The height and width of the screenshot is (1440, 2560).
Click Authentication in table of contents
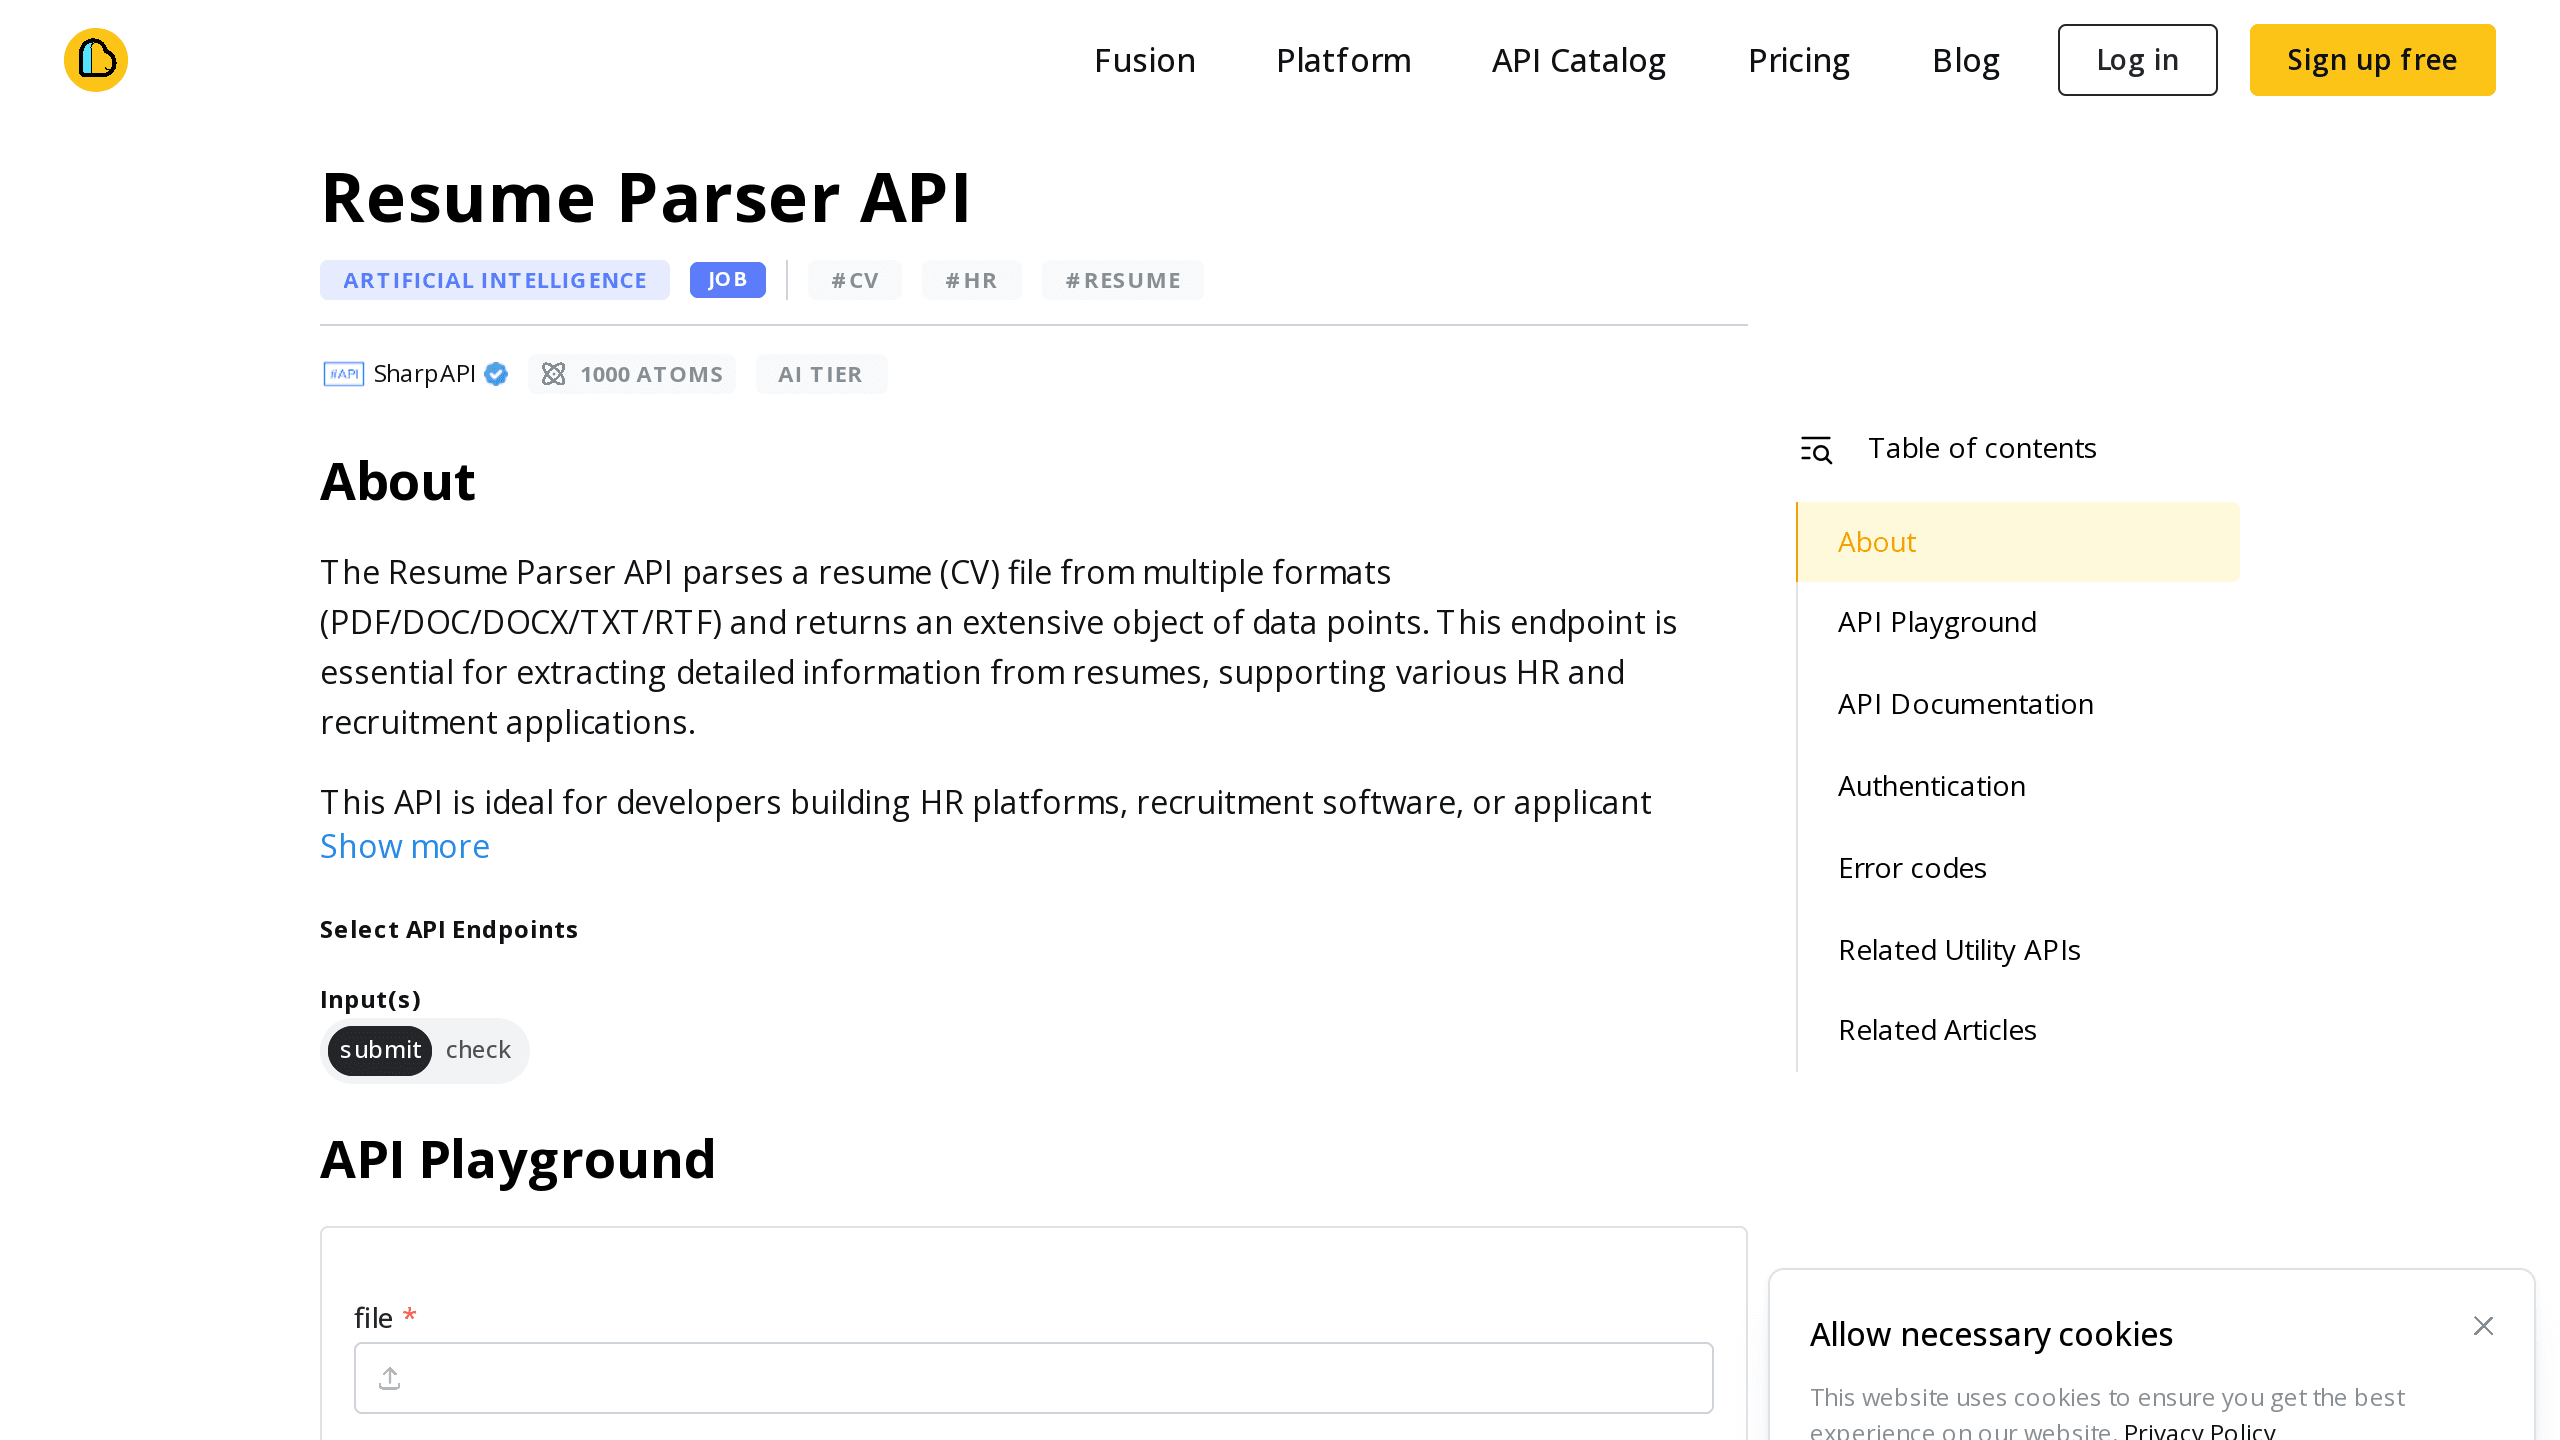click(1931, 784)
